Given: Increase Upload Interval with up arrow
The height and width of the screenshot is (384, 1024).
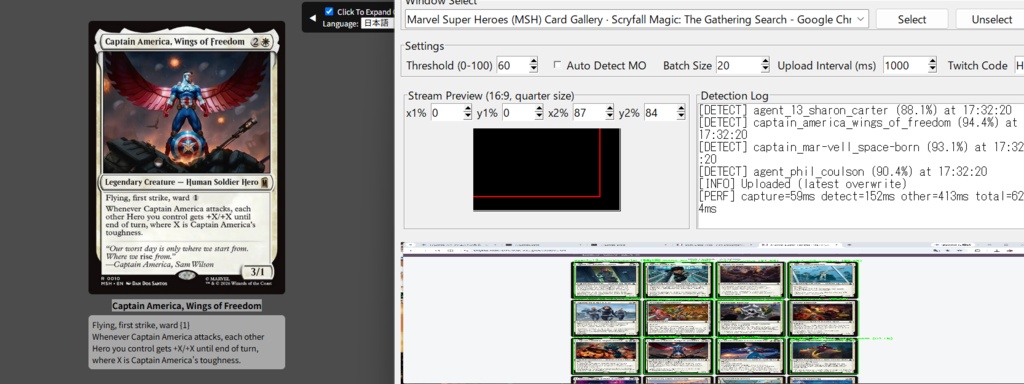Looking at the screenshot, I should [932, 61].
